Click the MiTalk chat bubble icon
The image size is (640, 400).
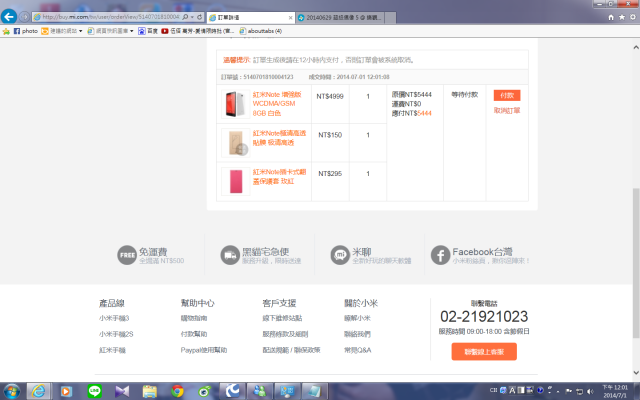tap(340, 255)
